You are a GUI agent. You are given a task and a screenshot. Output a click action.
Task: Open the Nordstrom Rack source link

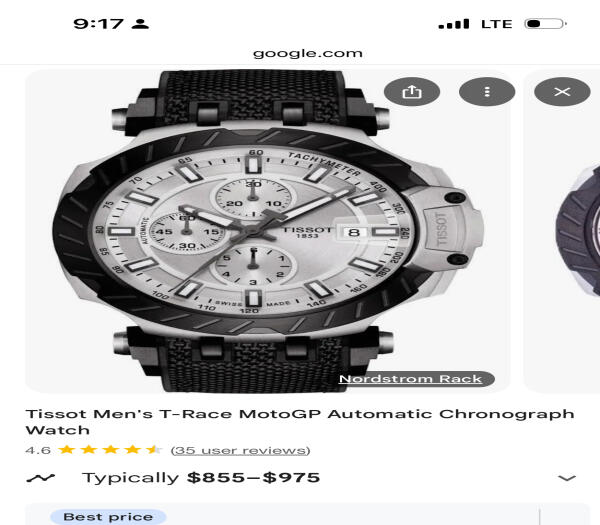410,379
